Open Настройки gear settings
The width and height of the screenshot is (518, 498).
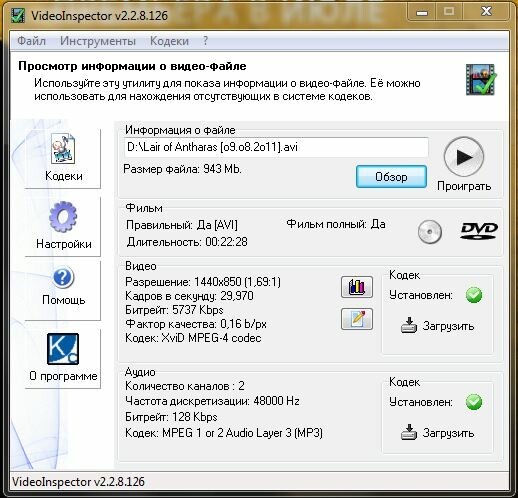point(63,226)
